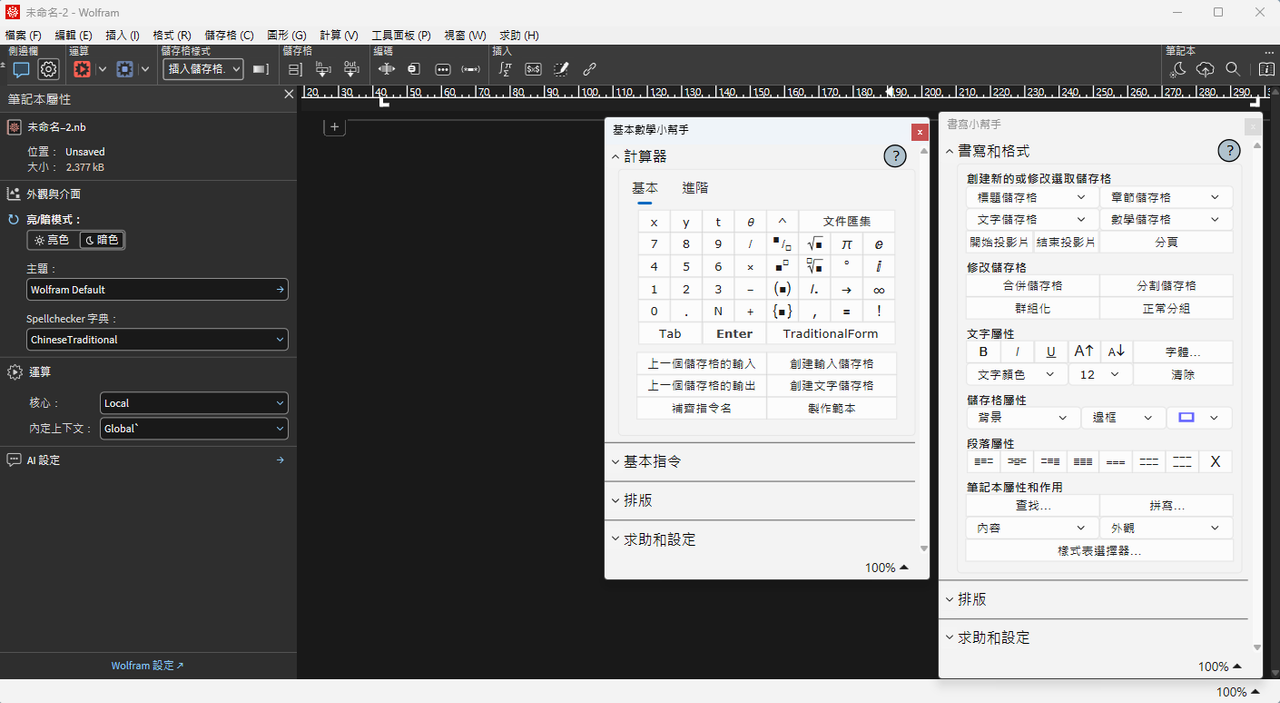Click the insert output cell 'Out' icon
The width and height of the screenshot is (1280, 703).
[x=351, y=69]
